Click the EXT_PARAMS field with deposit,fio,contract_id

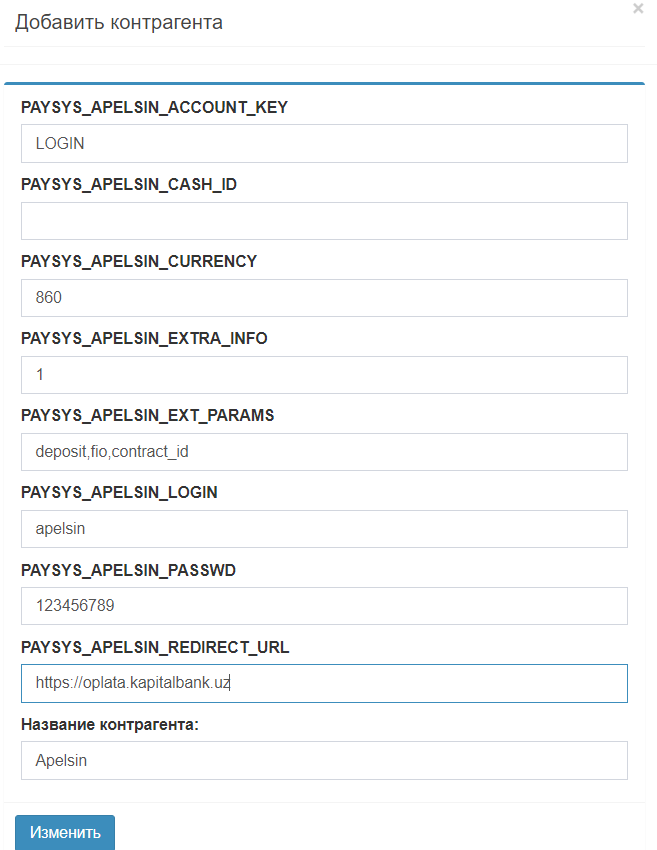(323, 452)
